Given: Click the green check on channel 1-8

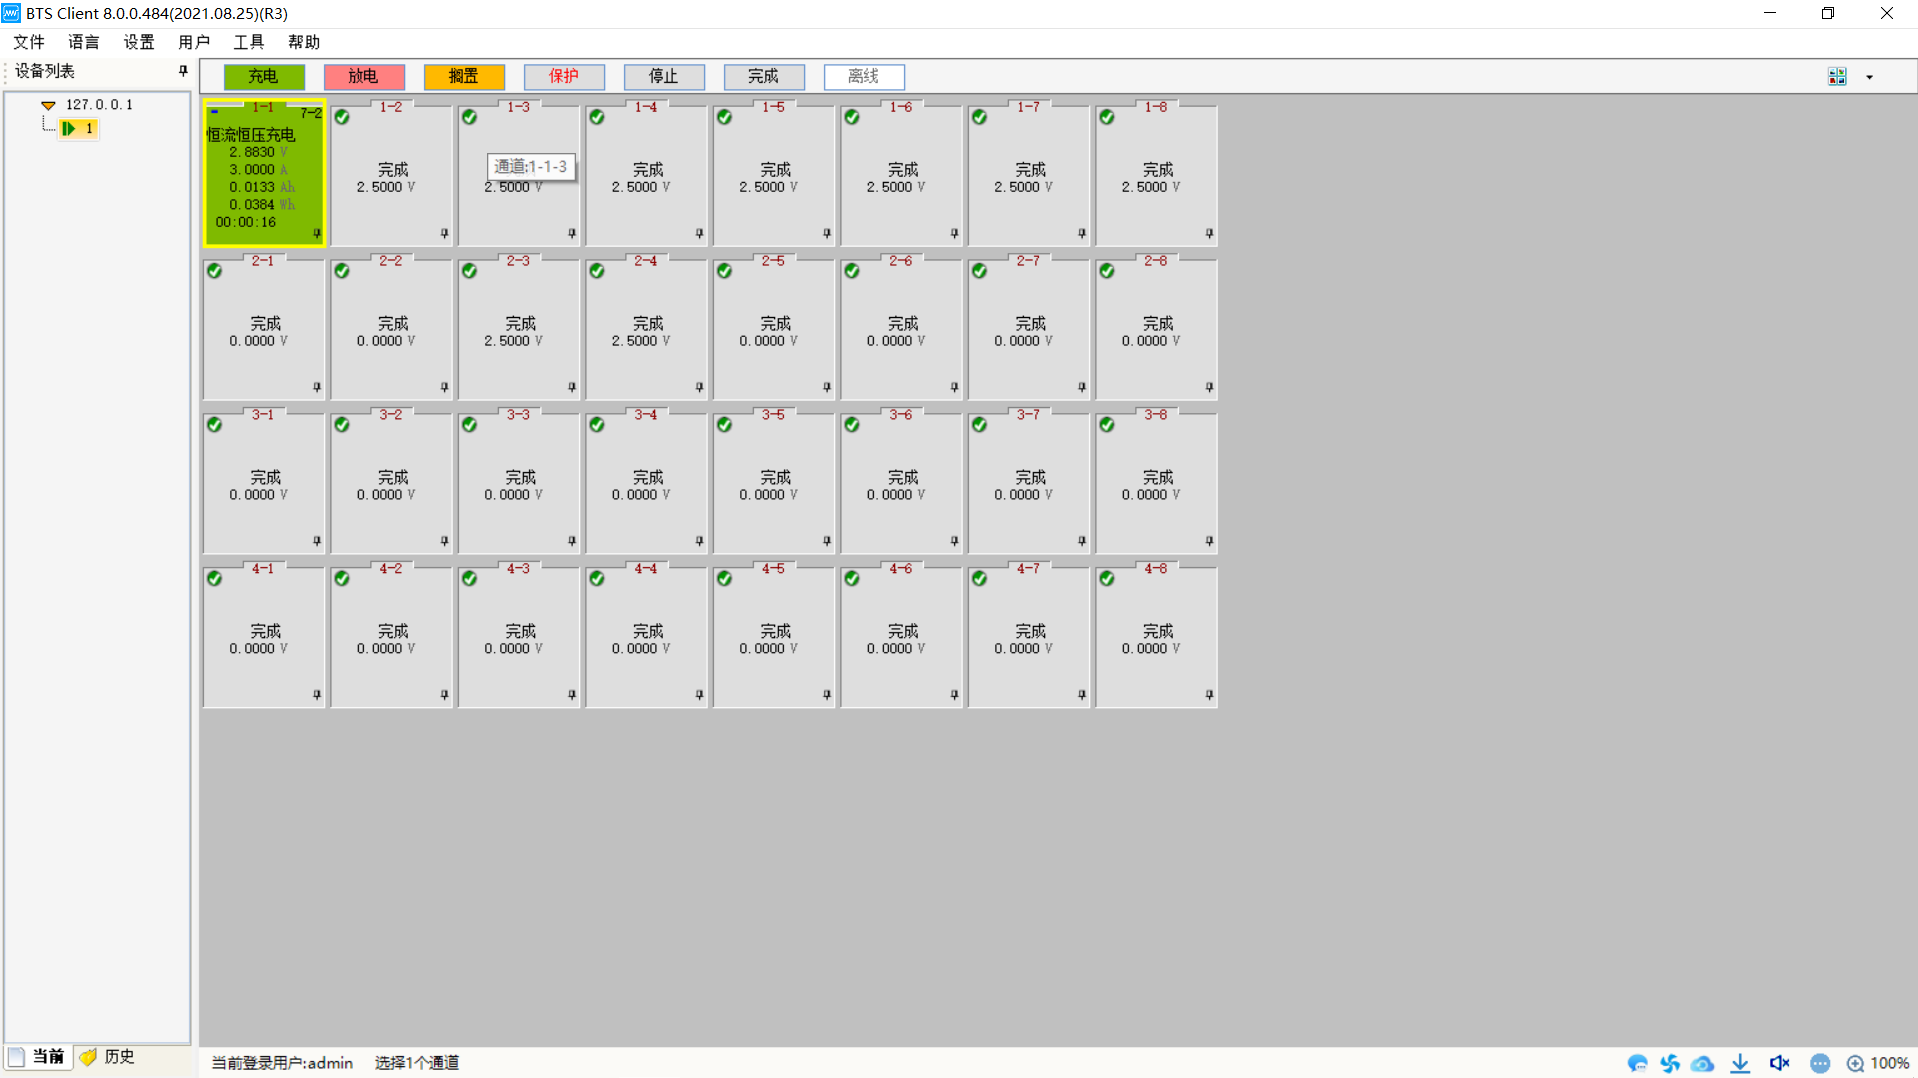Looking at the screenshot, I should click(1107, 118).
